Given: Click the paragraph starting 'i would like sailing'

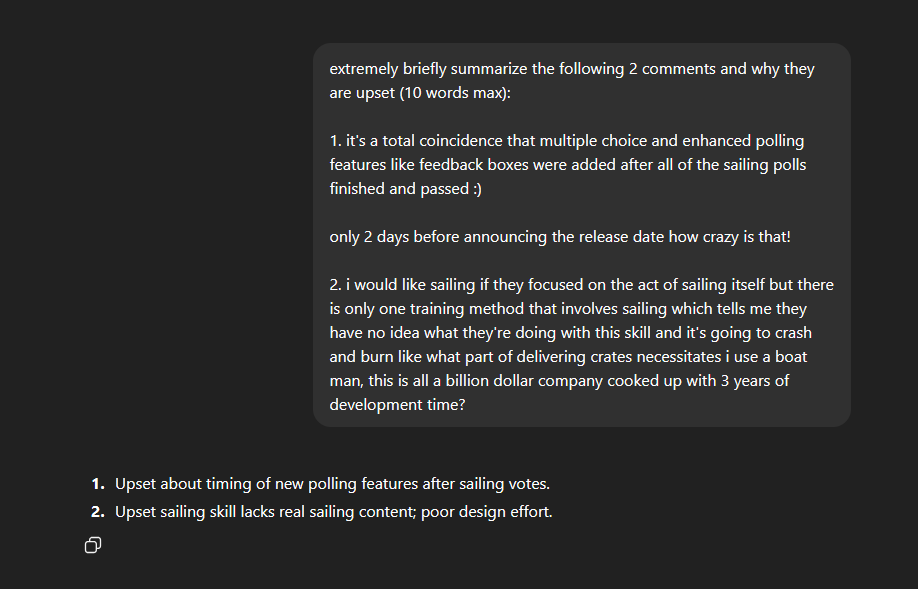Looking at the screenshot, I should point(581,345).
